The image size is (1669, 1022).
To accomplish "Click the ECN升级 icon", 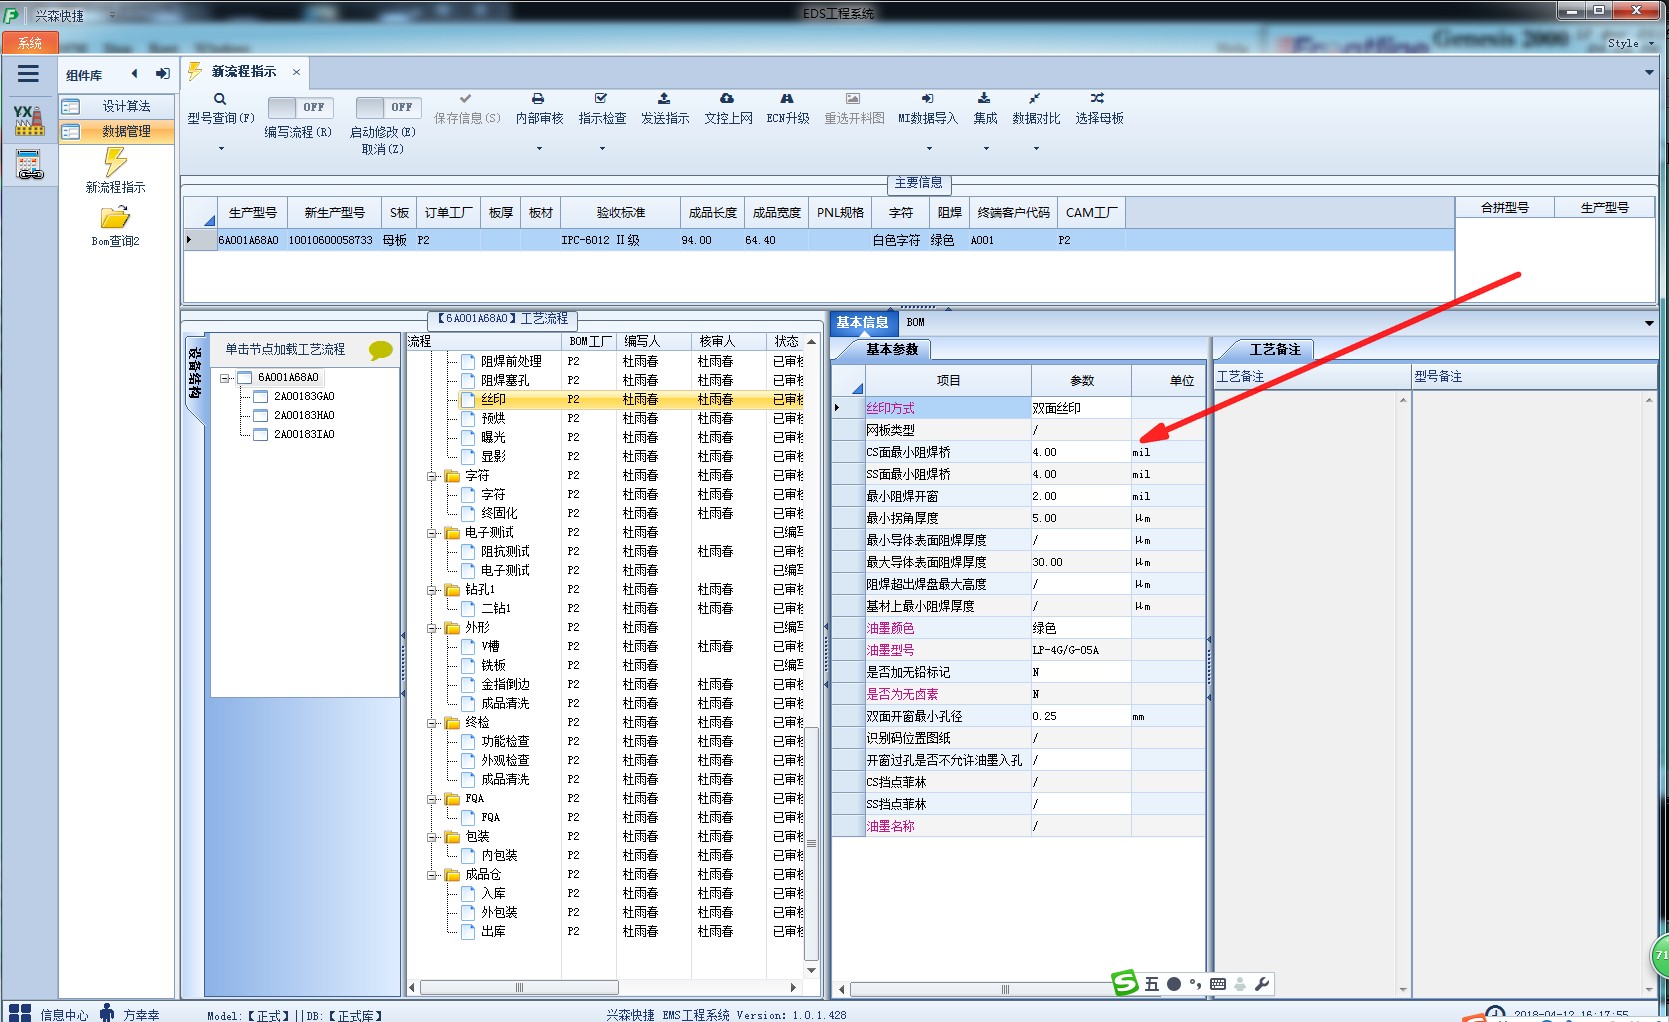I will click(787, 99).
